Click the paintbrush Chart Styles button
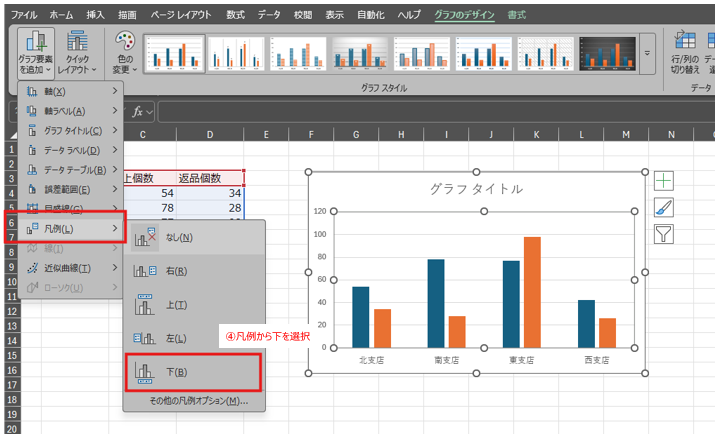 664,208
